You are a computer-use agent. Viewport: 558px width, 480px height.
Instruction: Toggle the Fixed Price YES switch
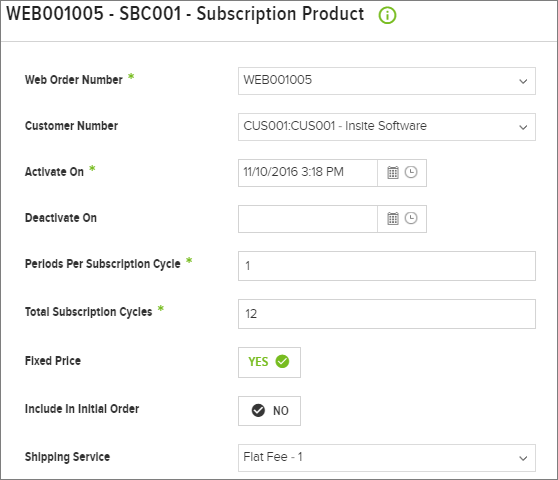click(269, 362)
